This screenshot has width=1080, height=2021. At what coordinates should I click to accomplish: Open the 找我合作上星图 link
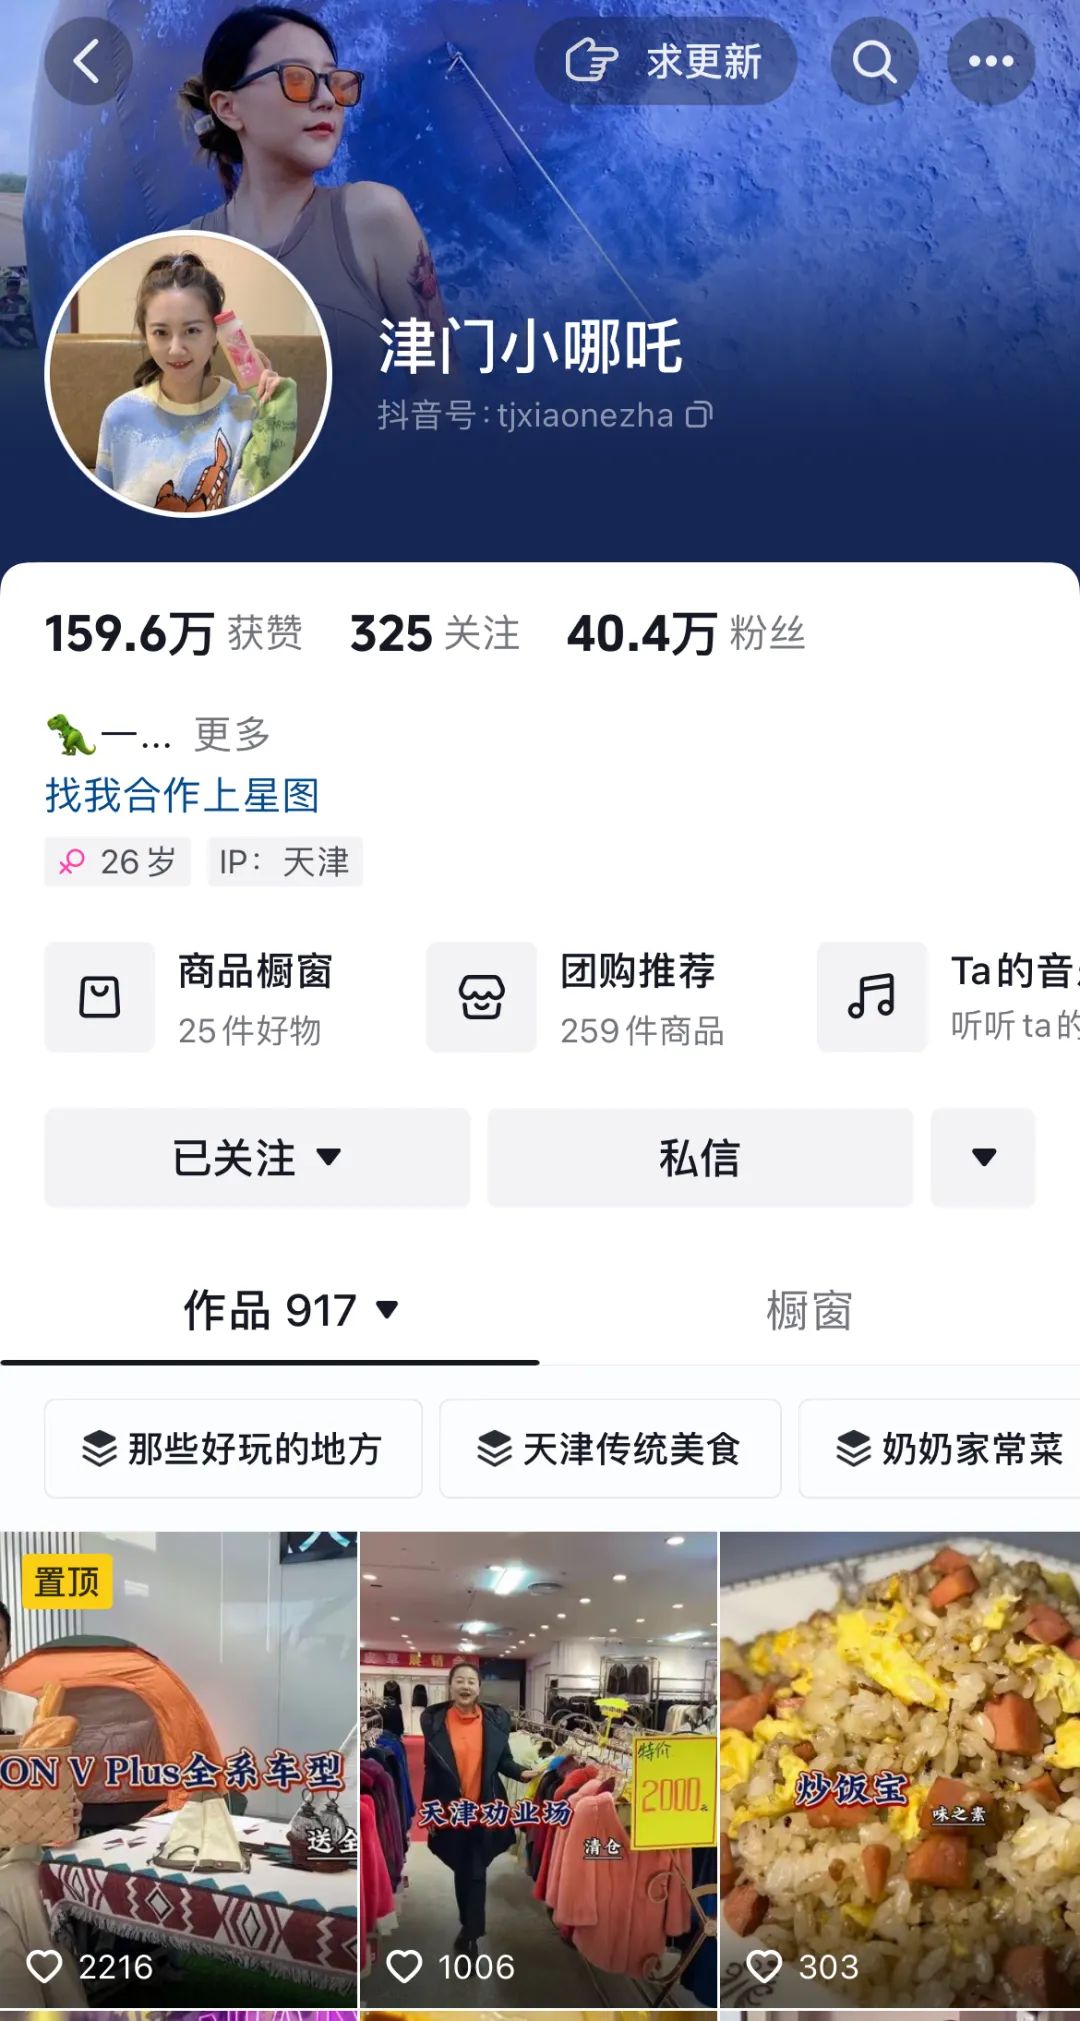tap(182, 796)
